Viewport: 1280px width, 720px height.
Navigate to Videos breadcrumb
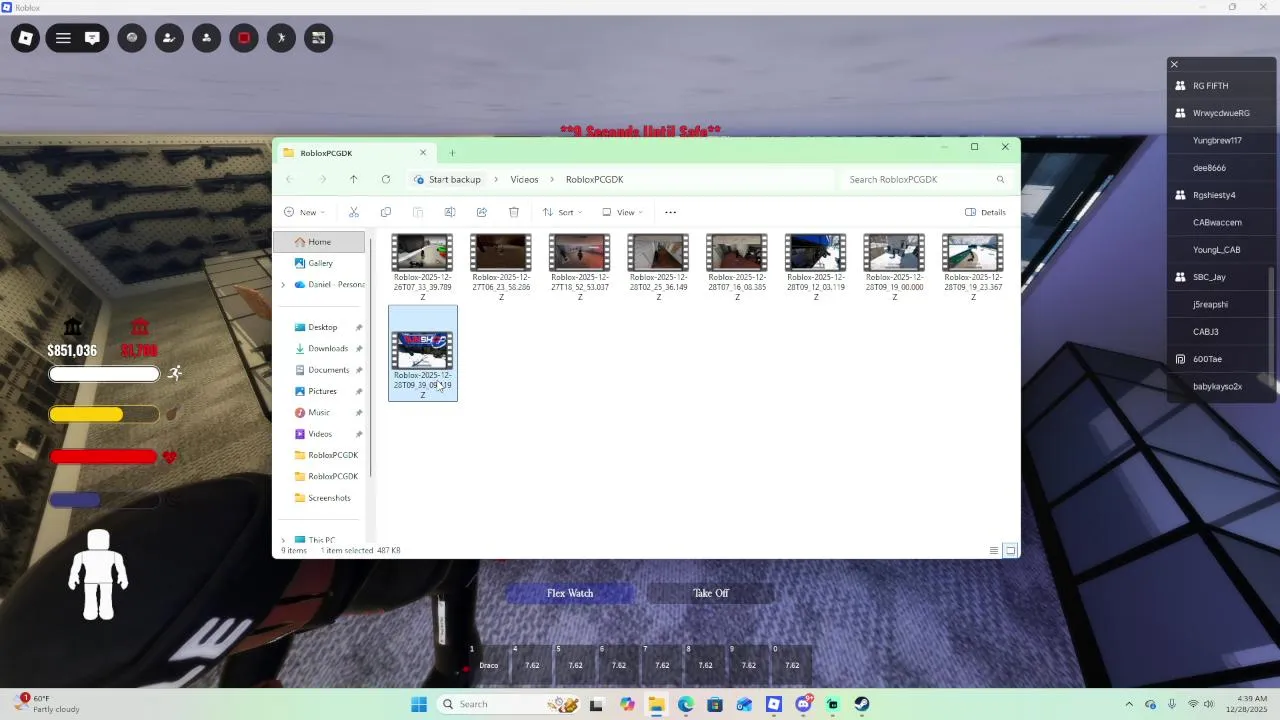coord(524,179)
